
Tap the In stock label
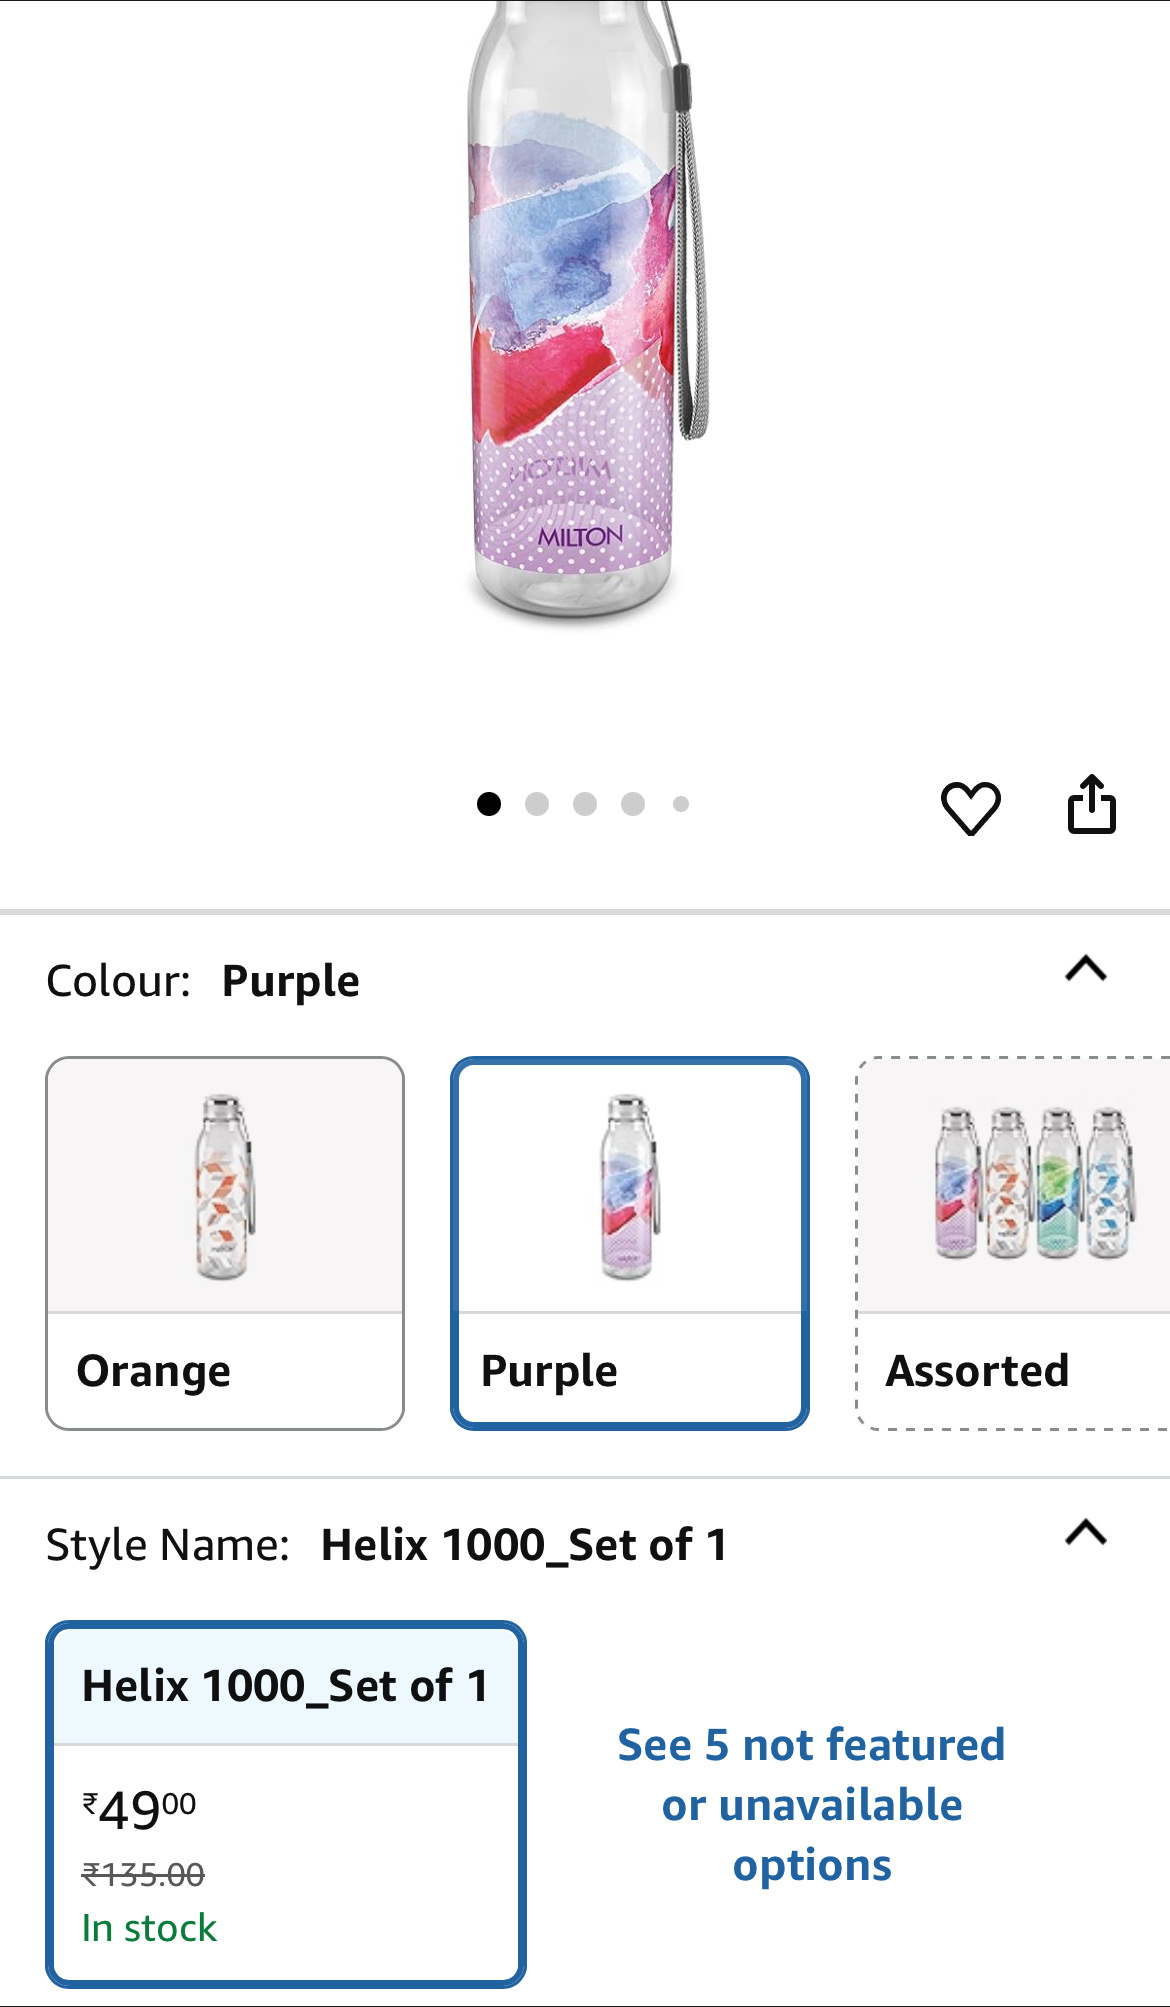click(149, 1928)
